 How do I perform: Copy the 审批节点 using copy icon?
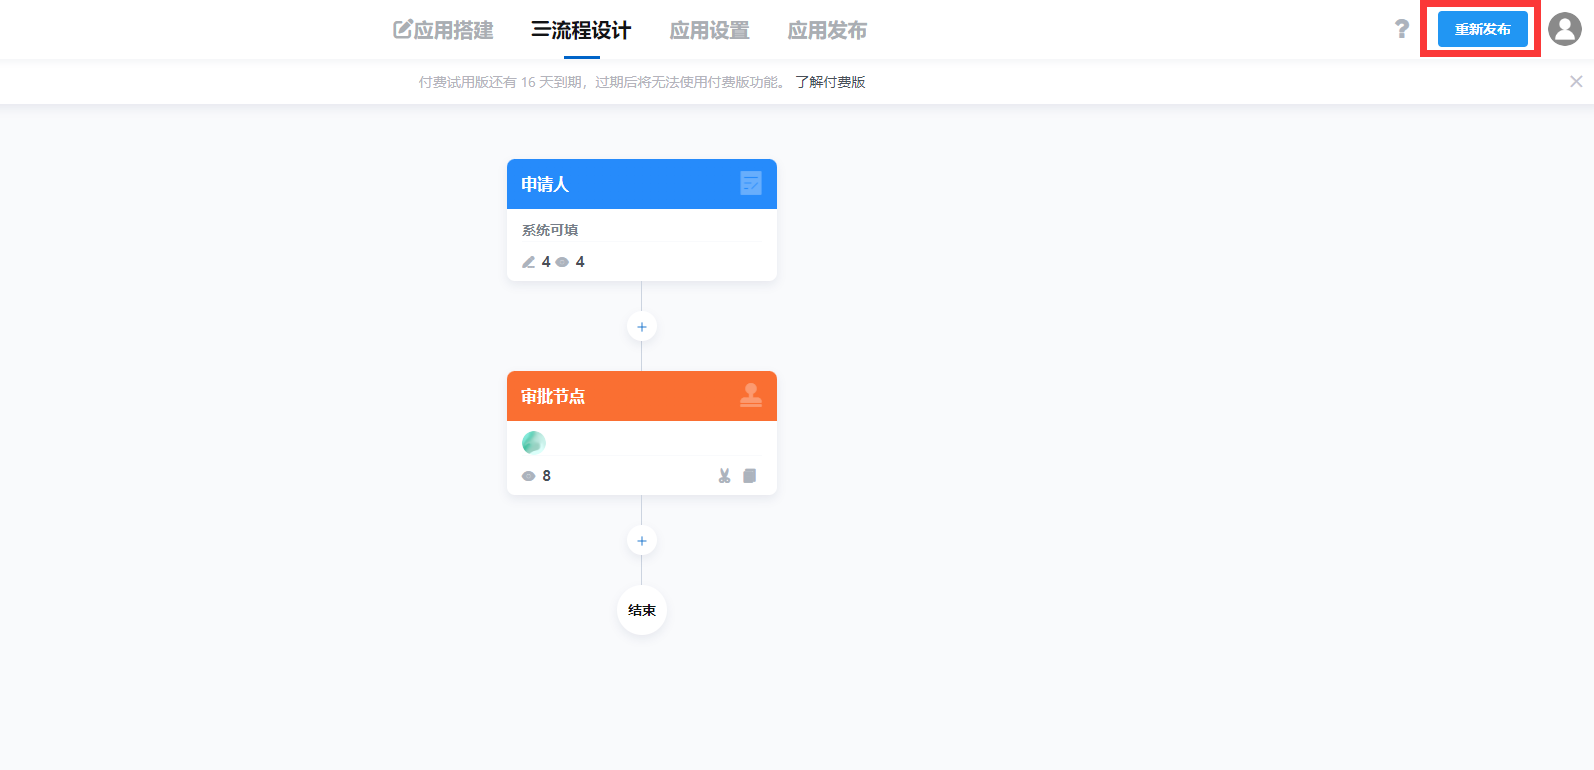(750, 476)
